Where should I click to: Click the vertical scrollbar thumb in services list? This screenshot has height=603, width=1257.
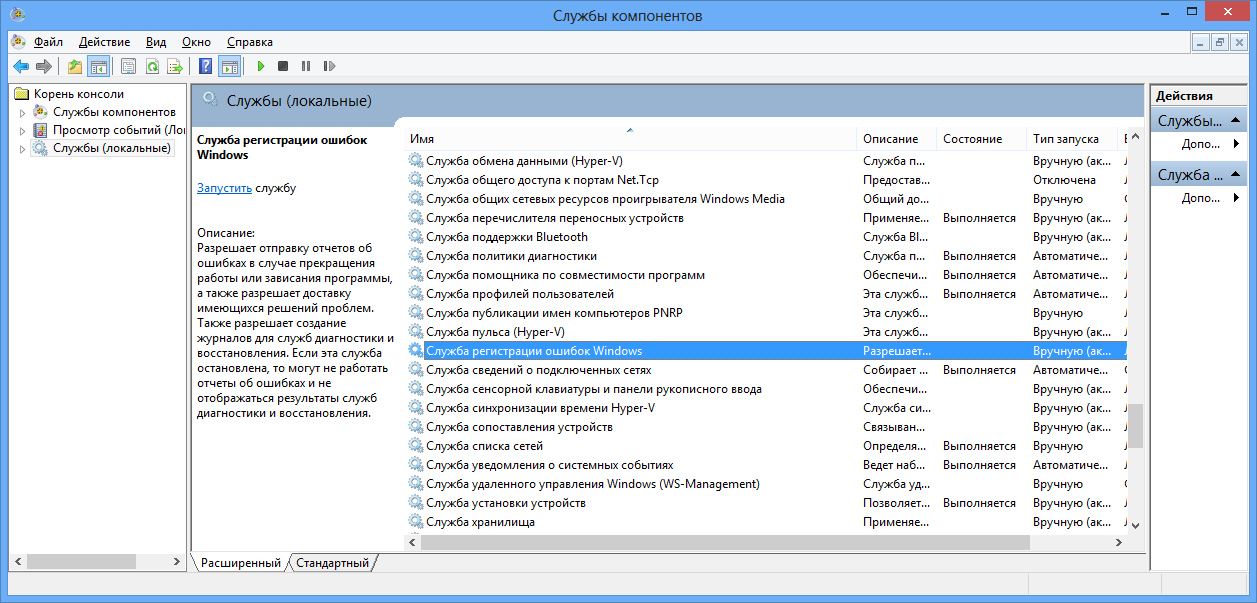click(x=1135, y=424)
